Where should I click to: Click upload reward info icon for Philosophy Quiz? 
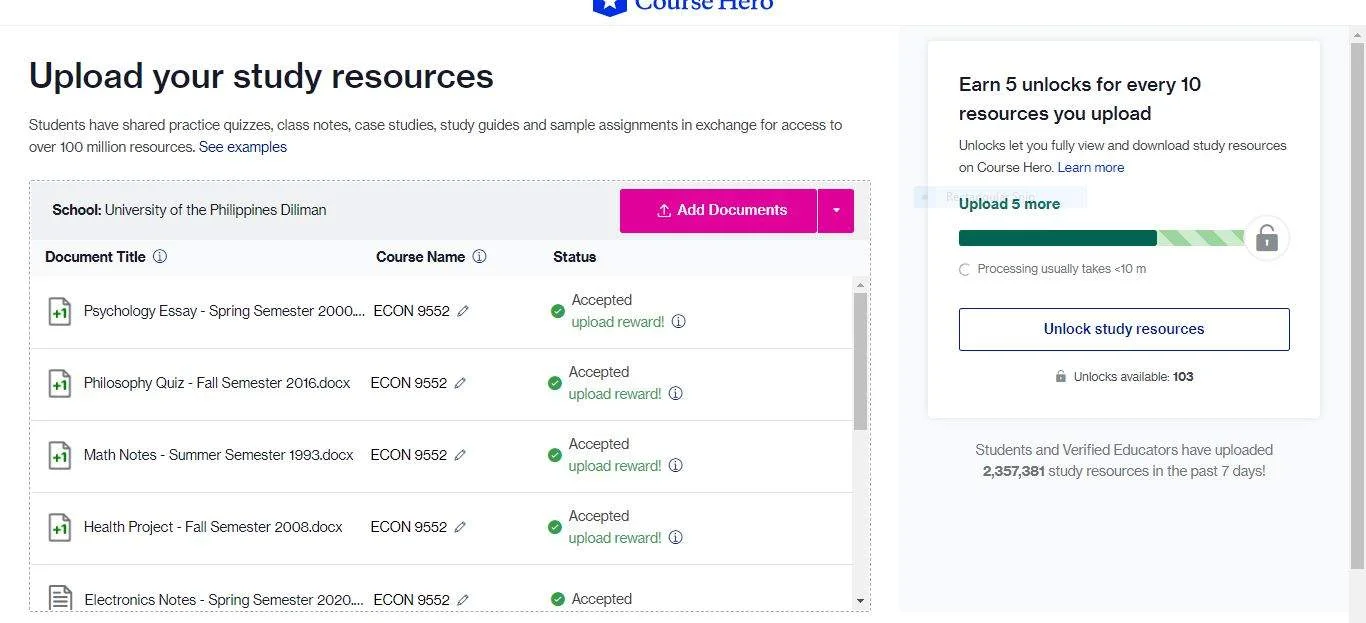(x=675, y=394)
